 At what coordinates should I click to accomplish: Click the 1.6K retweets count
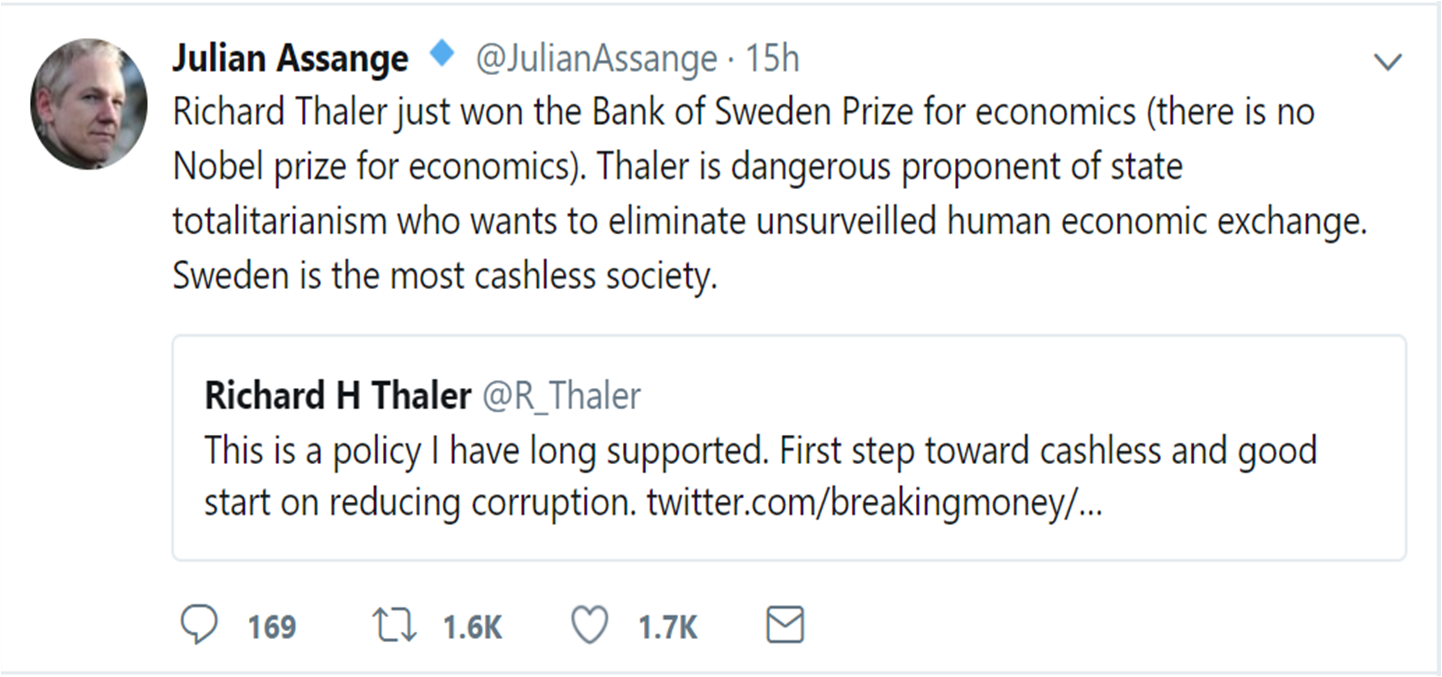472,627
